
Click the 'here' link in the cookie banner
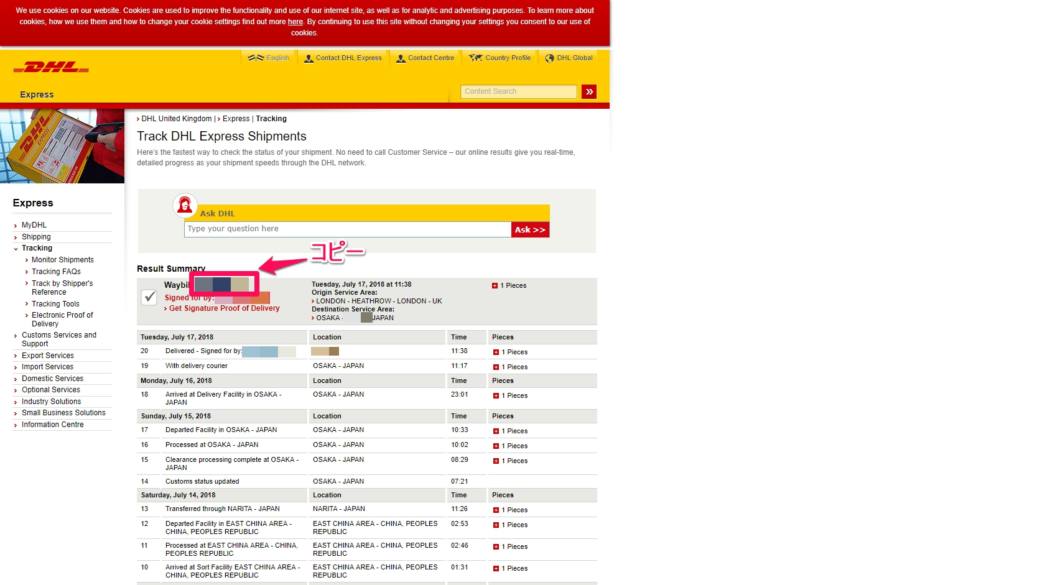point(295,22)
